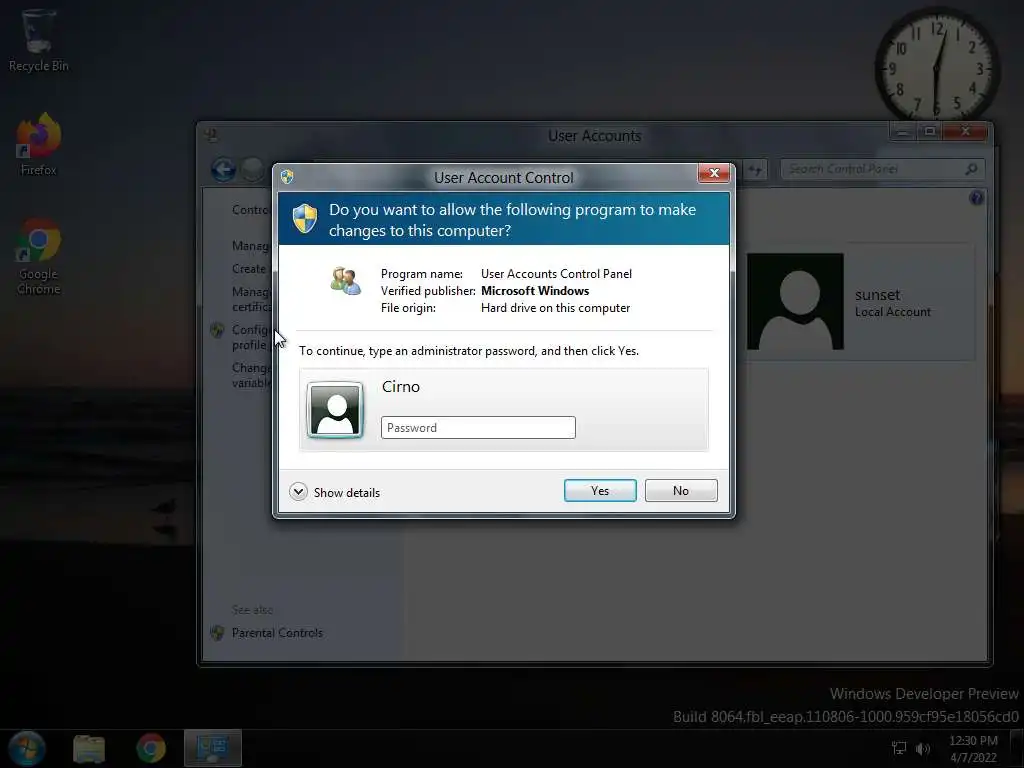Click the Back arrow in User Accounts window
Viewport: 1024px width, 768px height.
click(x=223, y=170)
